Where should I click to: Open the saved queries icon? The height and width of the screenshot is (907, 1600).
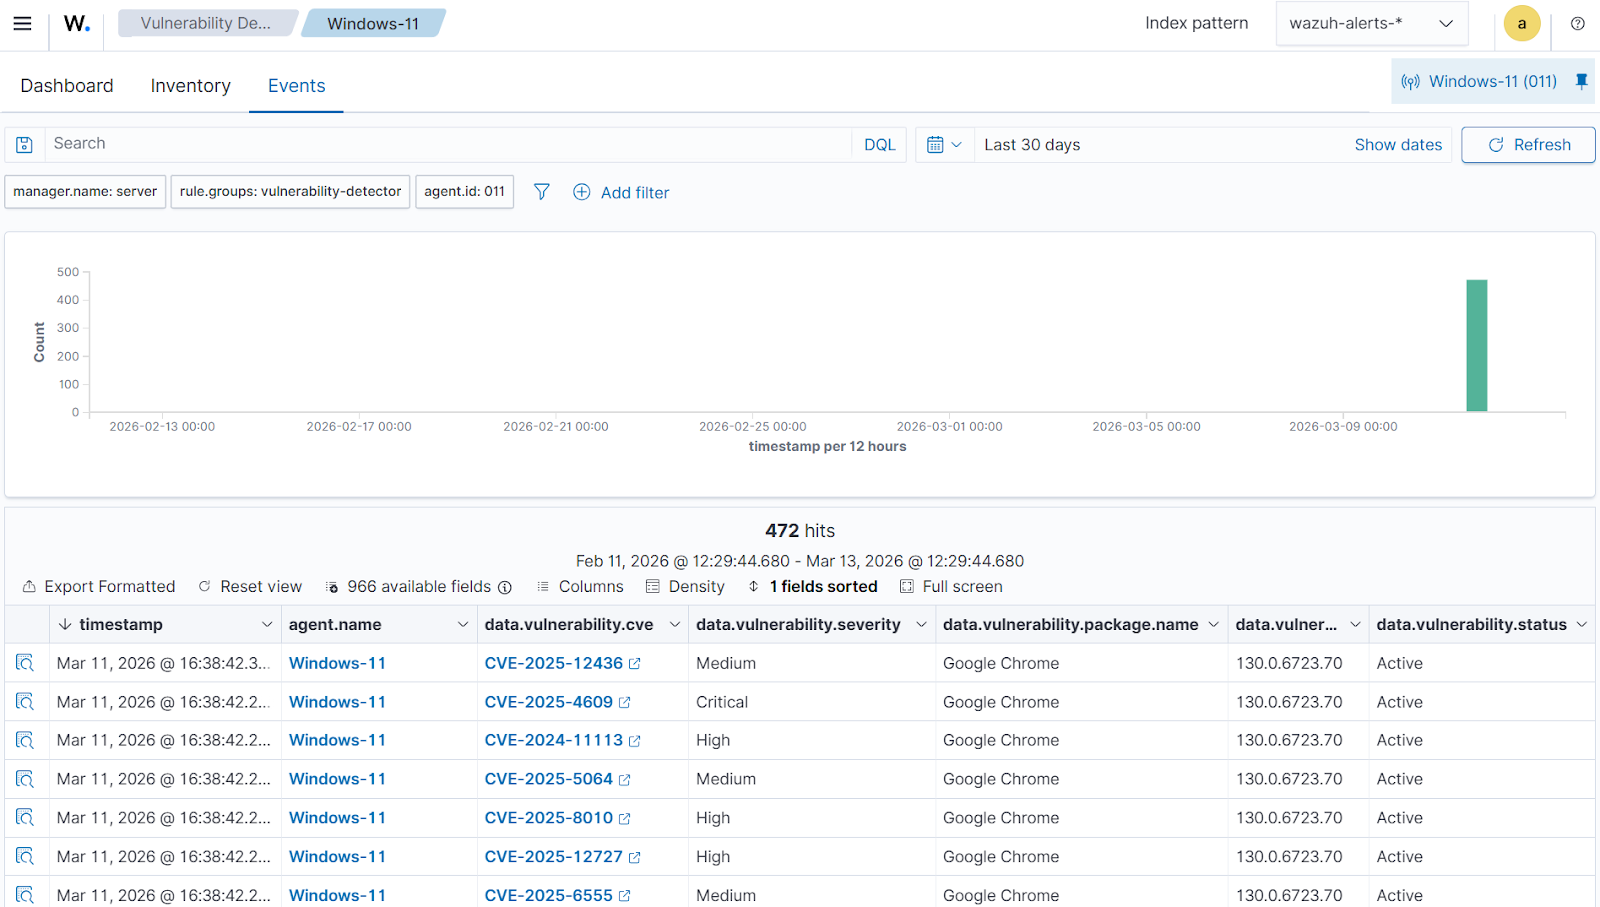coord(23,144)
